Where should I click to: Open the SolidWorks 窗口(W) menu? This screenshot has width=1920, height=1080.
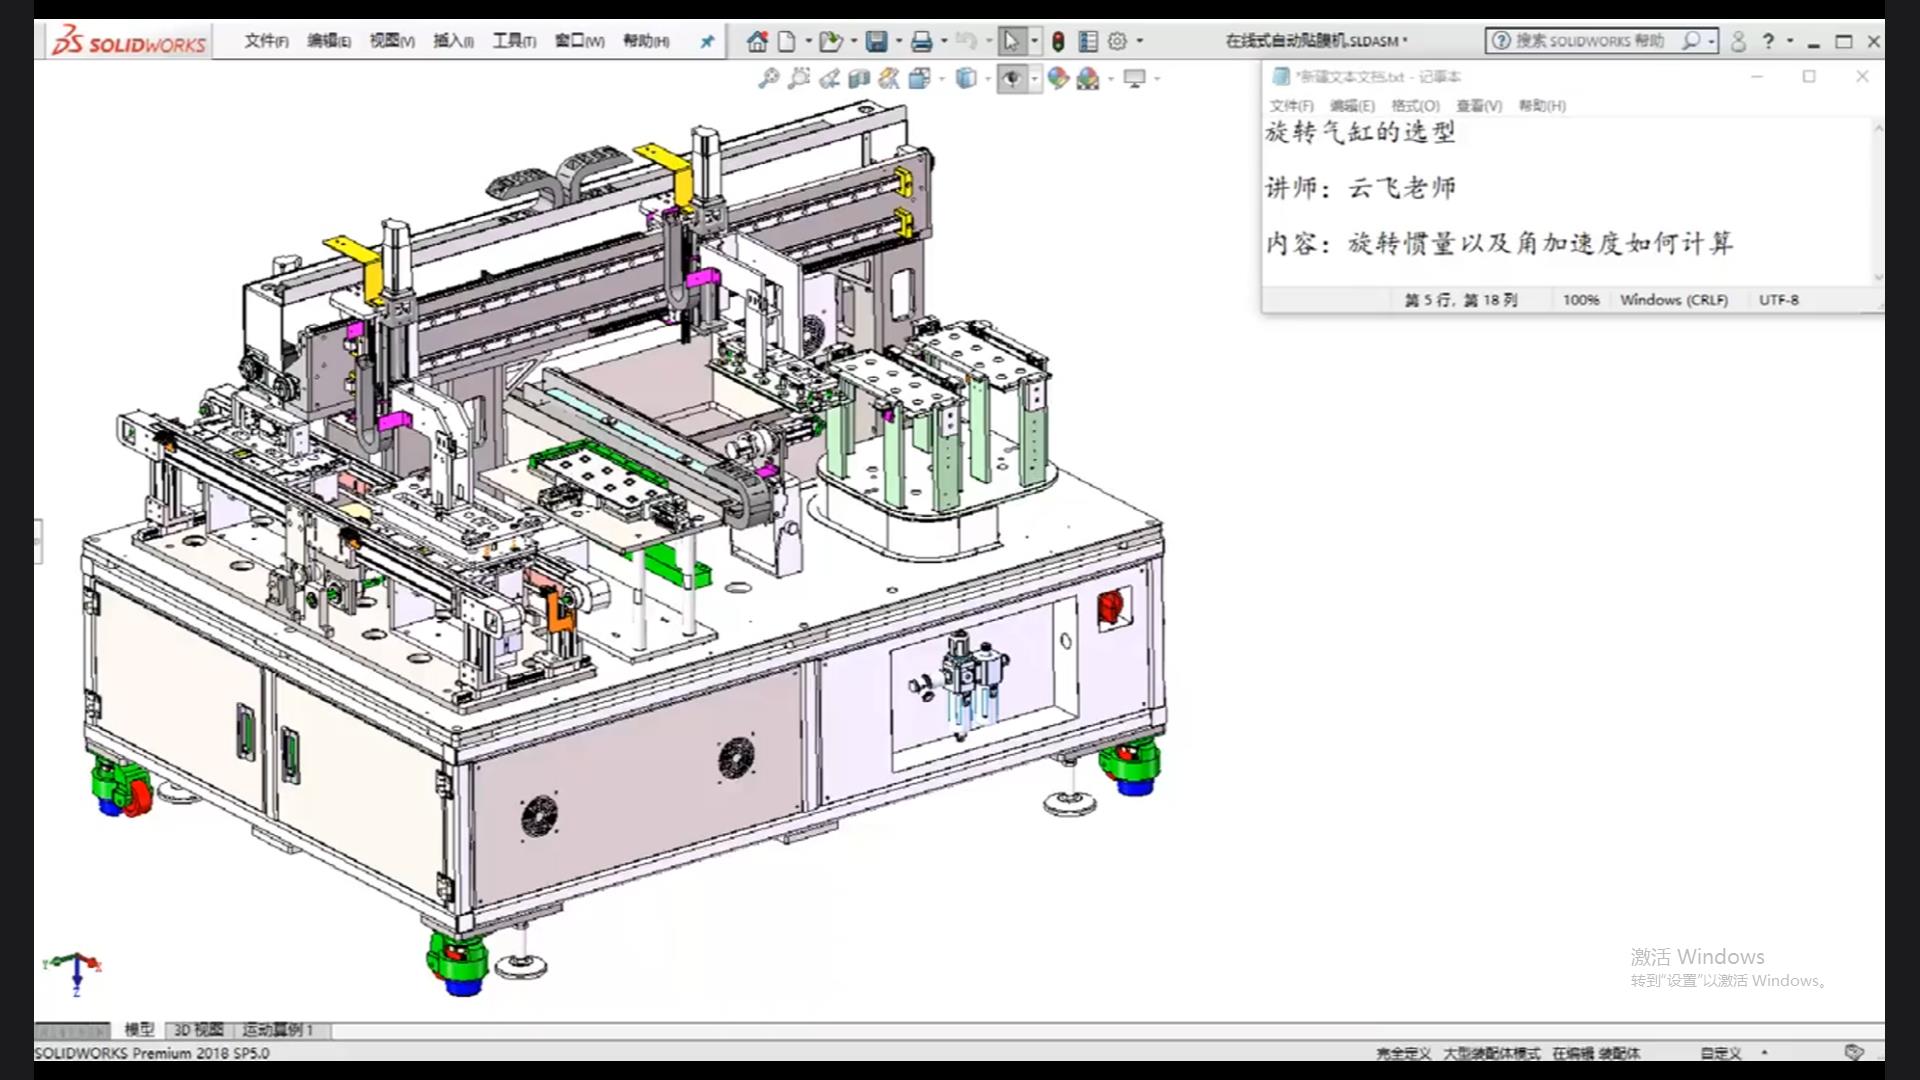[580, 41]
